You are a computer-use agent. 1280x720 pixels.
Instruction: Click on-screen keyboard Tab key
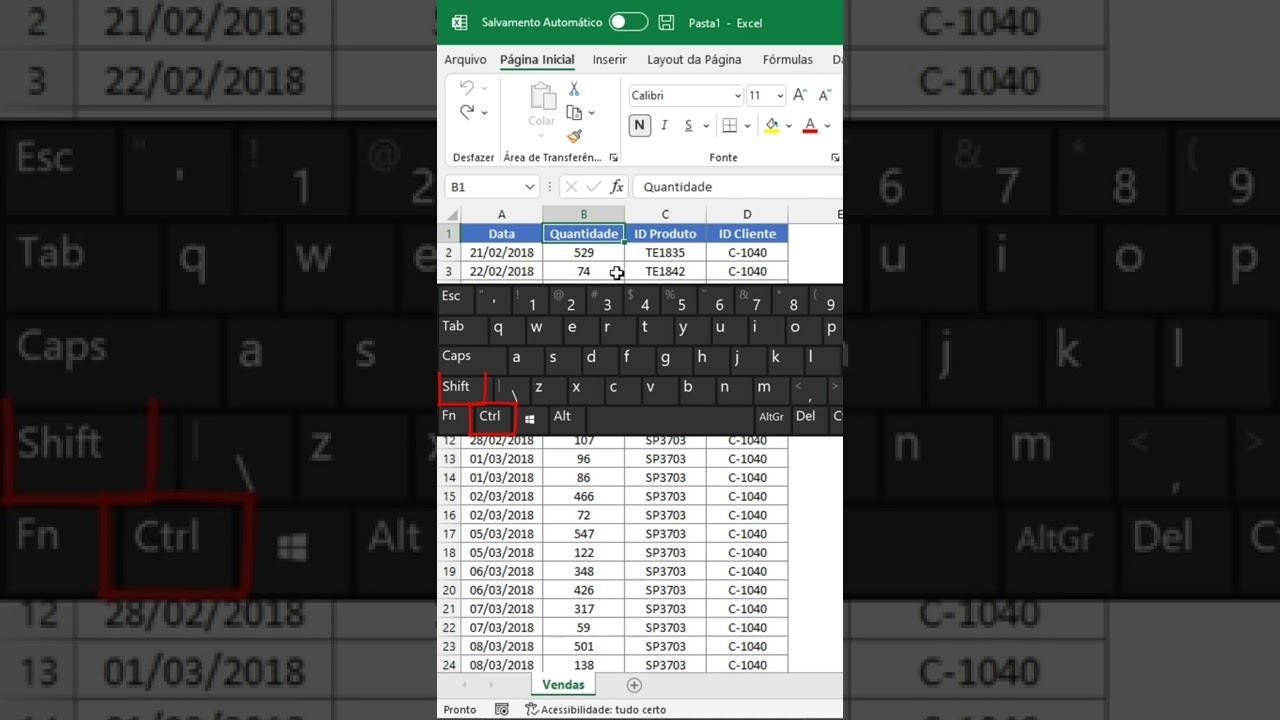click(460, 328)
